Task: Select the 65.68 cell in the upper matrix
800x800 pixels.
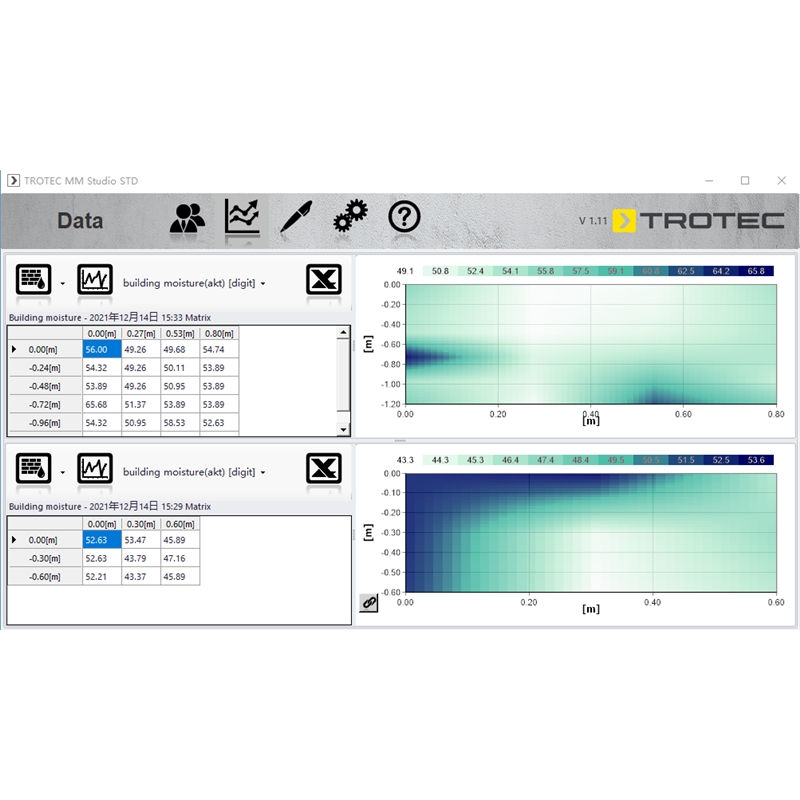Action: pos(101,404)
